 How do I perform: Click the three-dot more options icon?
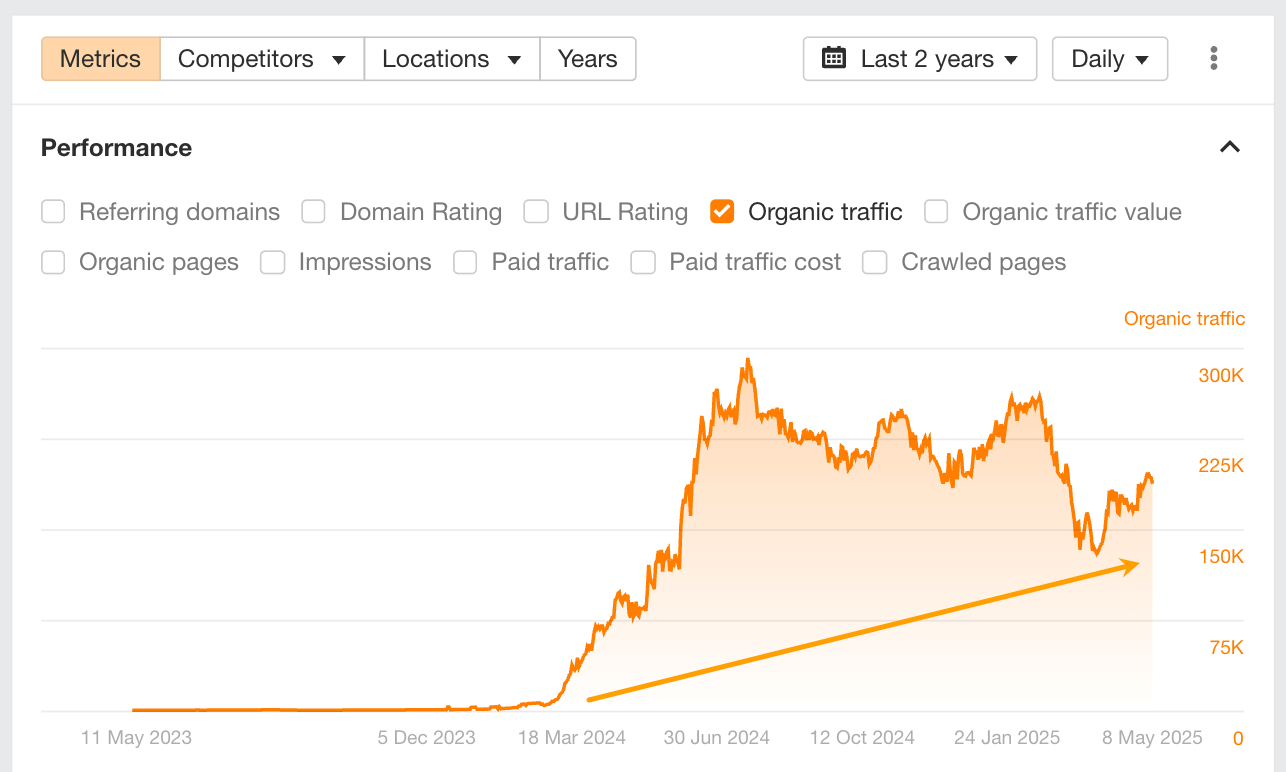1213,59
